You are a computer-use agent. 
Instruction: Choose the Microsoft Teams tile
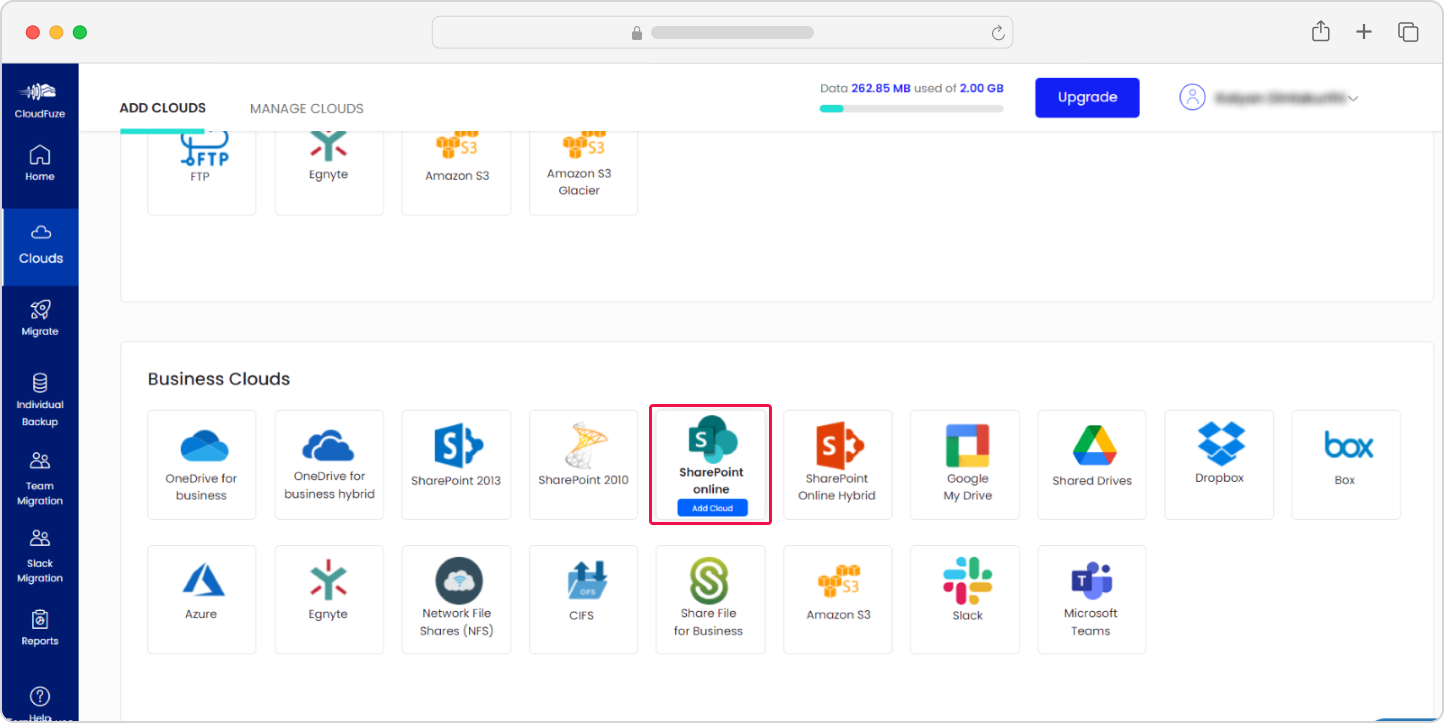click(x=1092, y=600)
